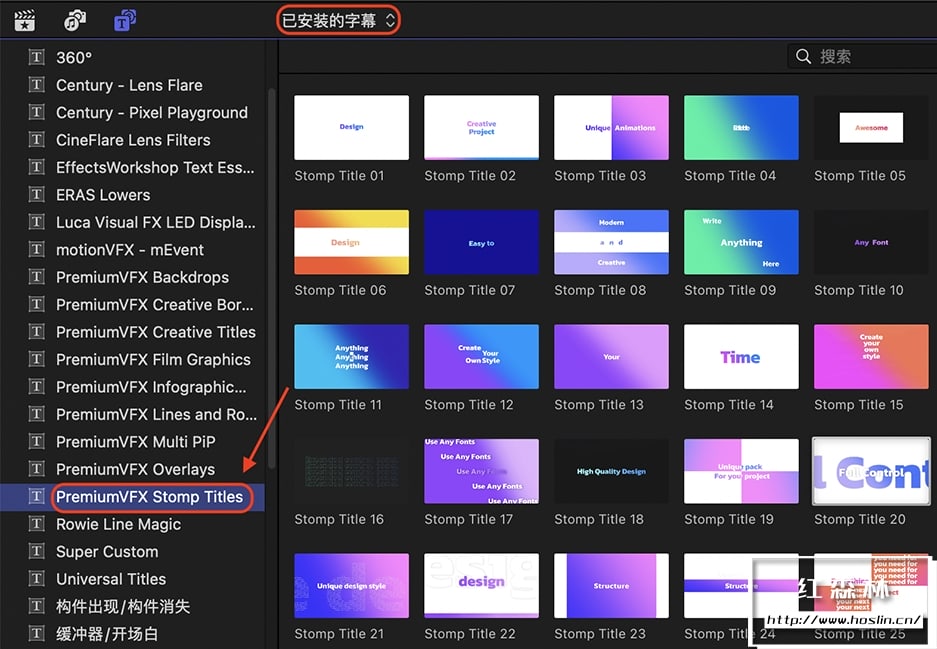Click the title icon beside Century - Lens Flare

click(37, 85)
